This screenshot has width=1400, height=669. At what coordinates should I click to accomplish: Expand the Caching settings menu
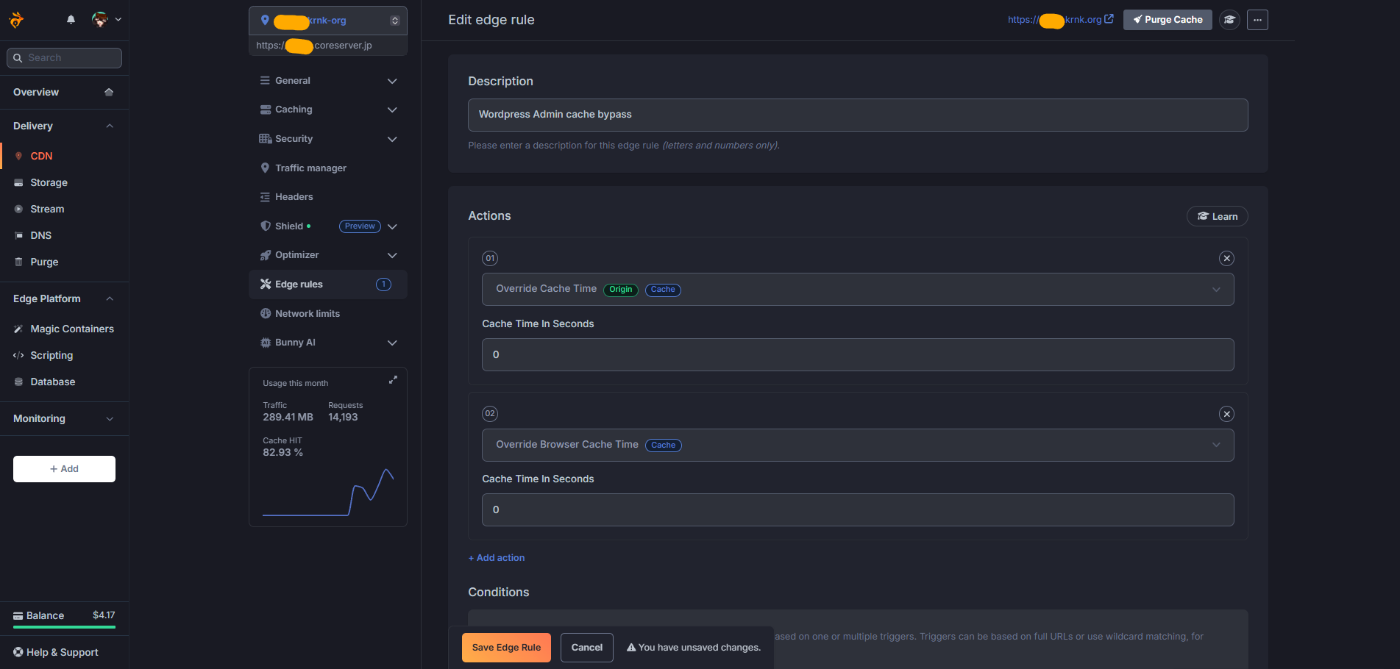pyautogui.click(x=328, y=110)
